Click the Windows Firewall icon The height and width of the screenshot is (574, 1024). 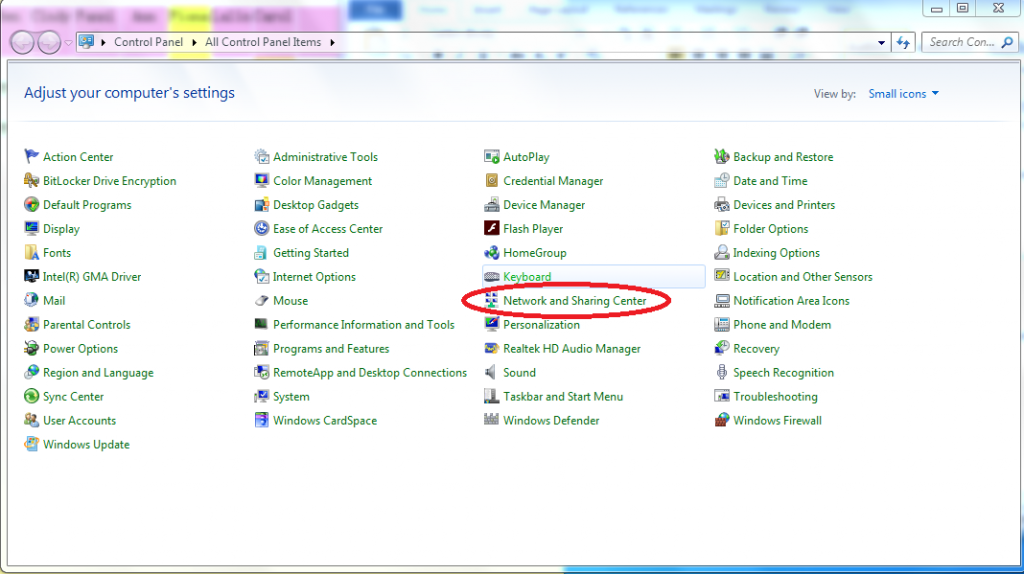click(721, 421)
